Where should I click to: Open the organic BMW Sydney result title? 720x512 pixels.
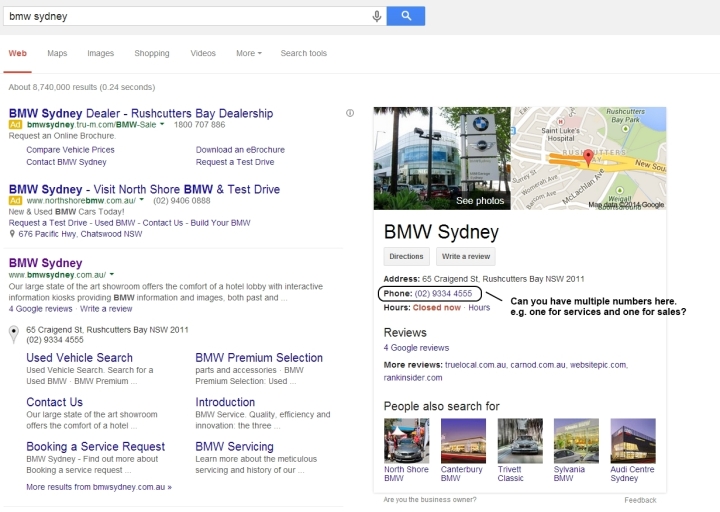pos(45,263)
